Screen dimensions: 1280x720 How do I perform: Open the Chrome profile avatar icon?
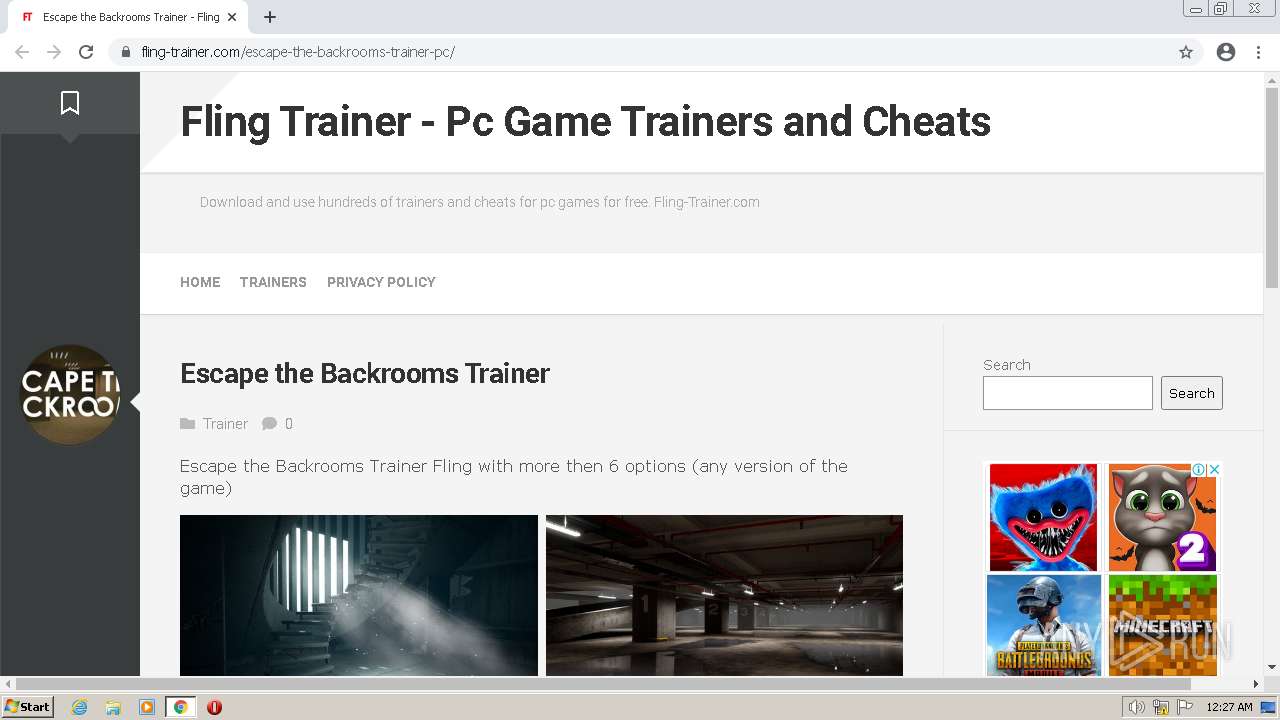point(1226,52)
